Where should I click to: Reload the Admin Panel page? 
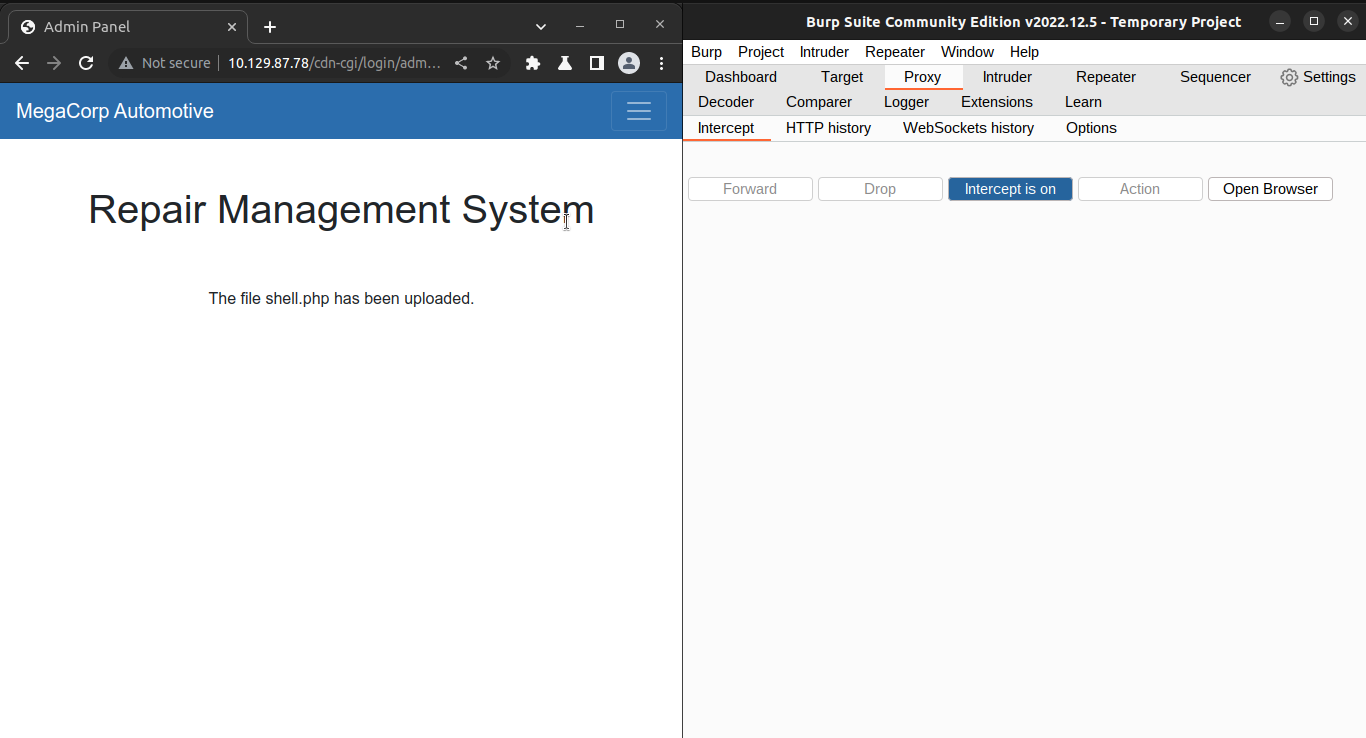coord(86,63)
